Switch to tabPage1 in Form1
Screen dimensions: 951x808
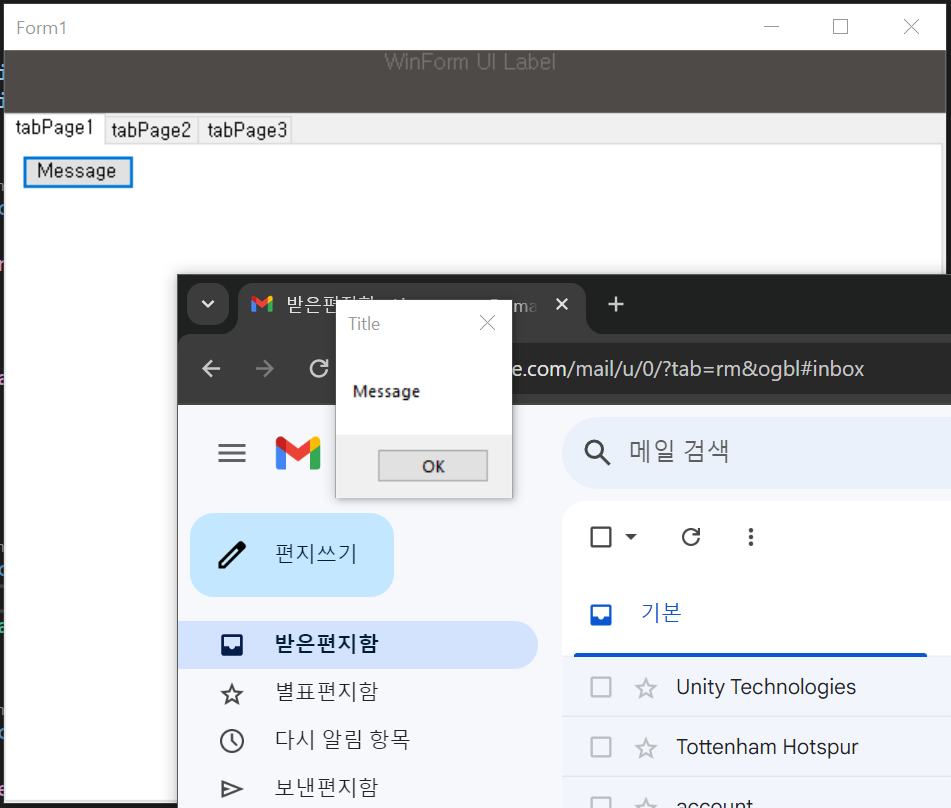55,128
